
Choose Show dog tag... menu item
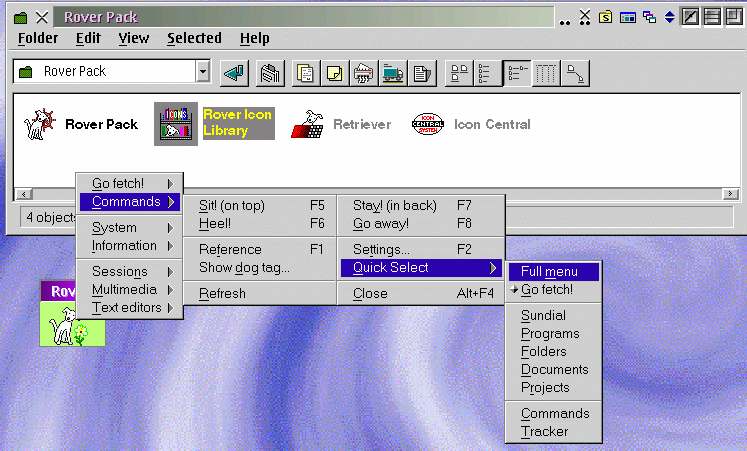point(260,268)
